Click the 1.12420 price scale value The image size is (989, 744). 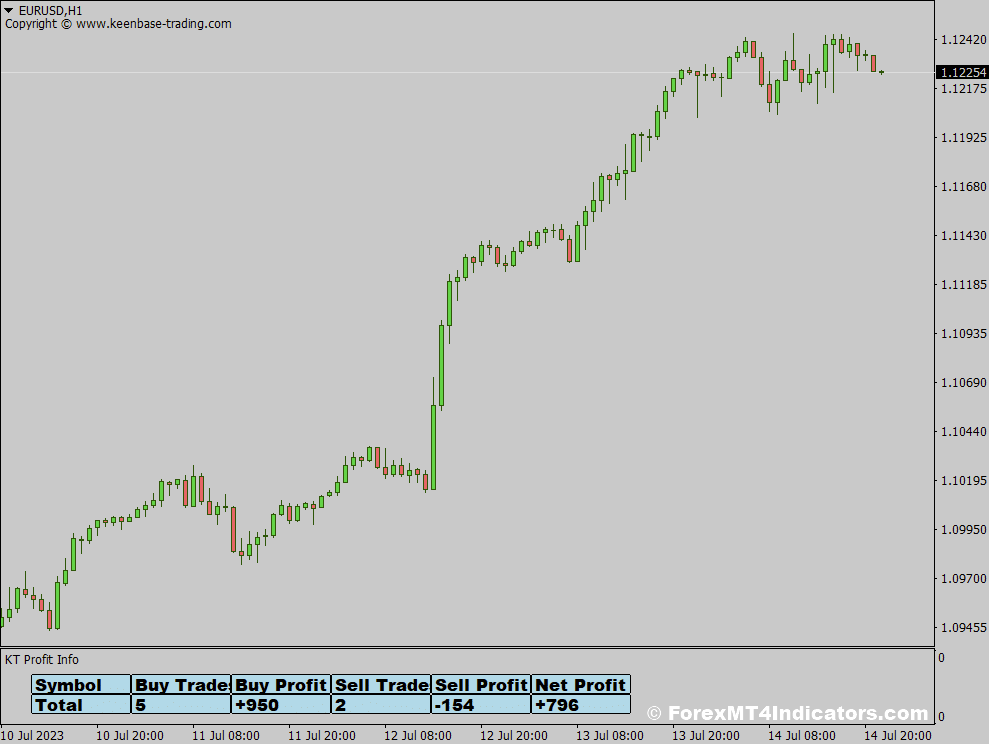(x=963, y=40)
